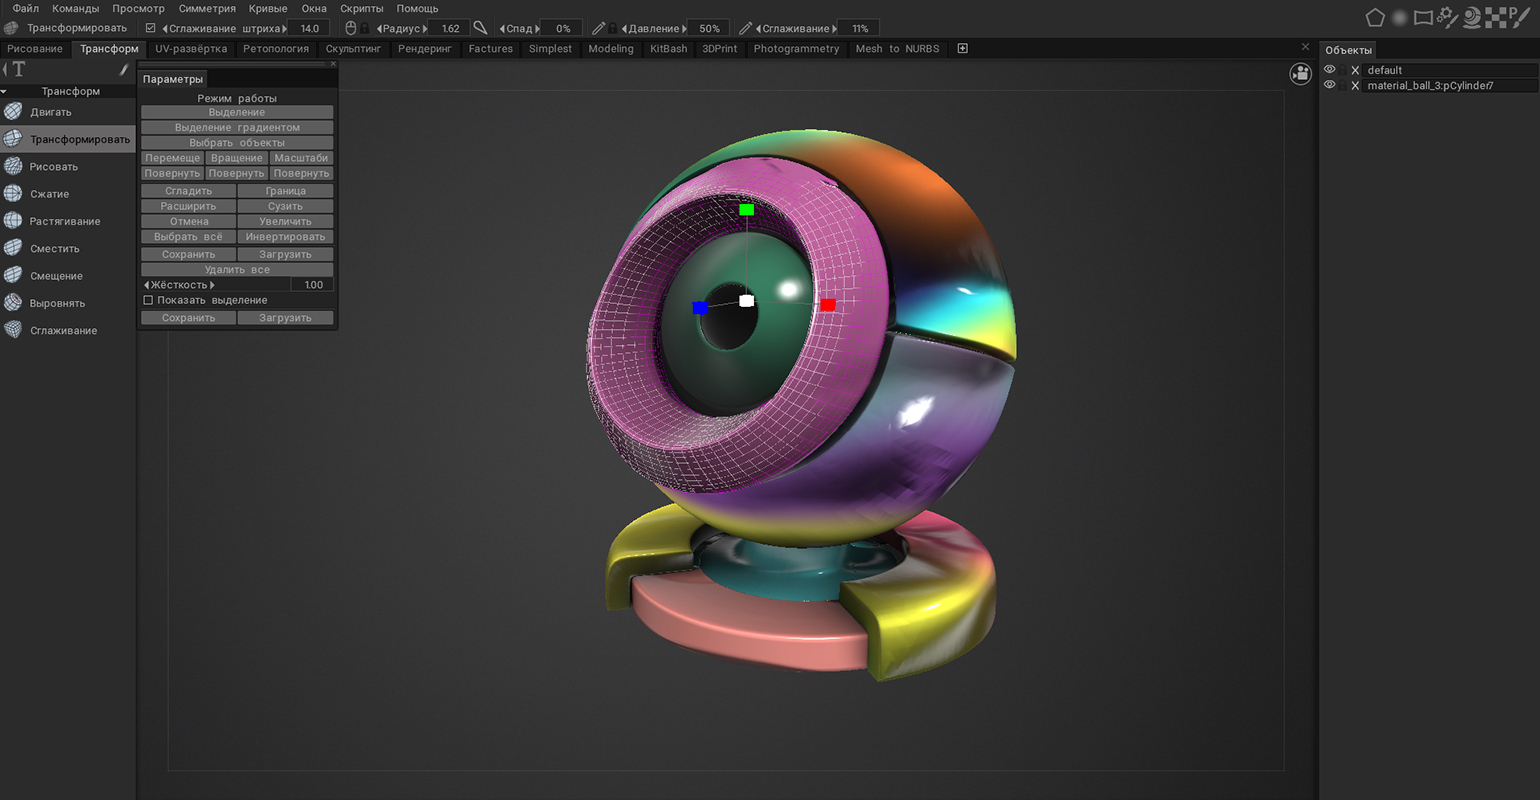This screenshot has height=800, width=1540.
Task: Open the checkerboard pattern icon at top right
Action: 1495,17
